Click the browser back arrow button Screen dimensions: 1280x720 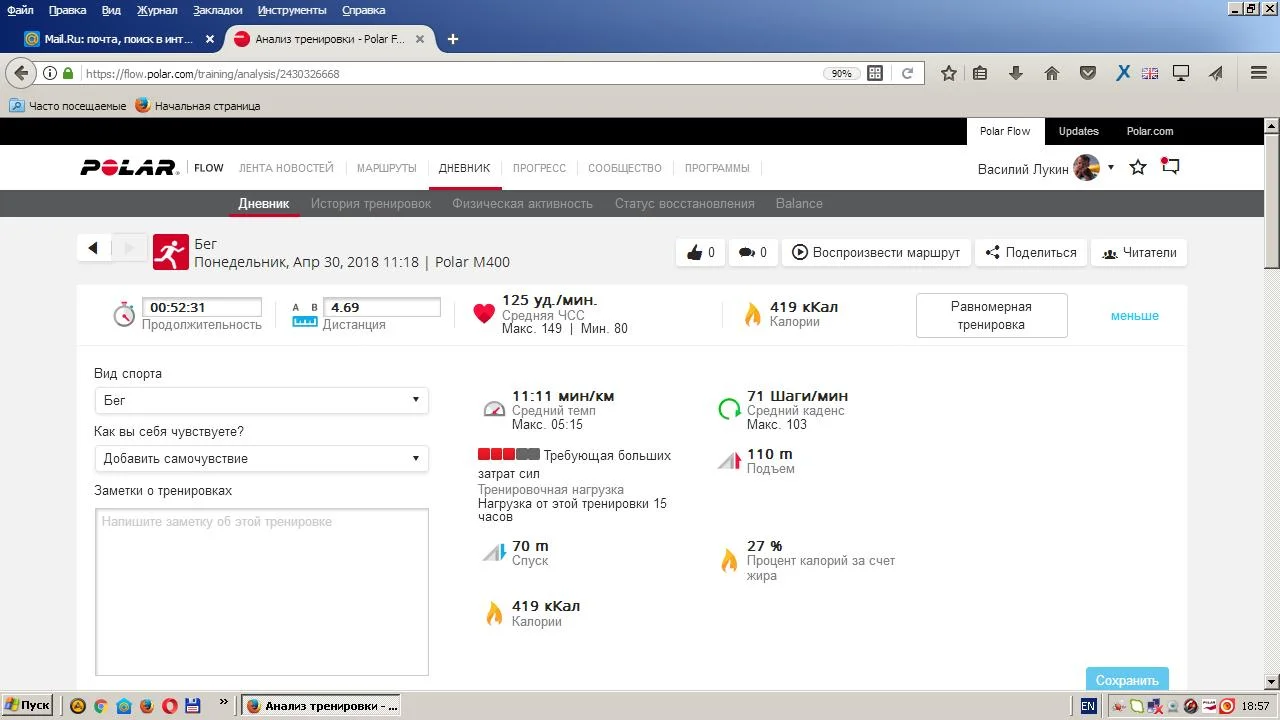[21, 73]
